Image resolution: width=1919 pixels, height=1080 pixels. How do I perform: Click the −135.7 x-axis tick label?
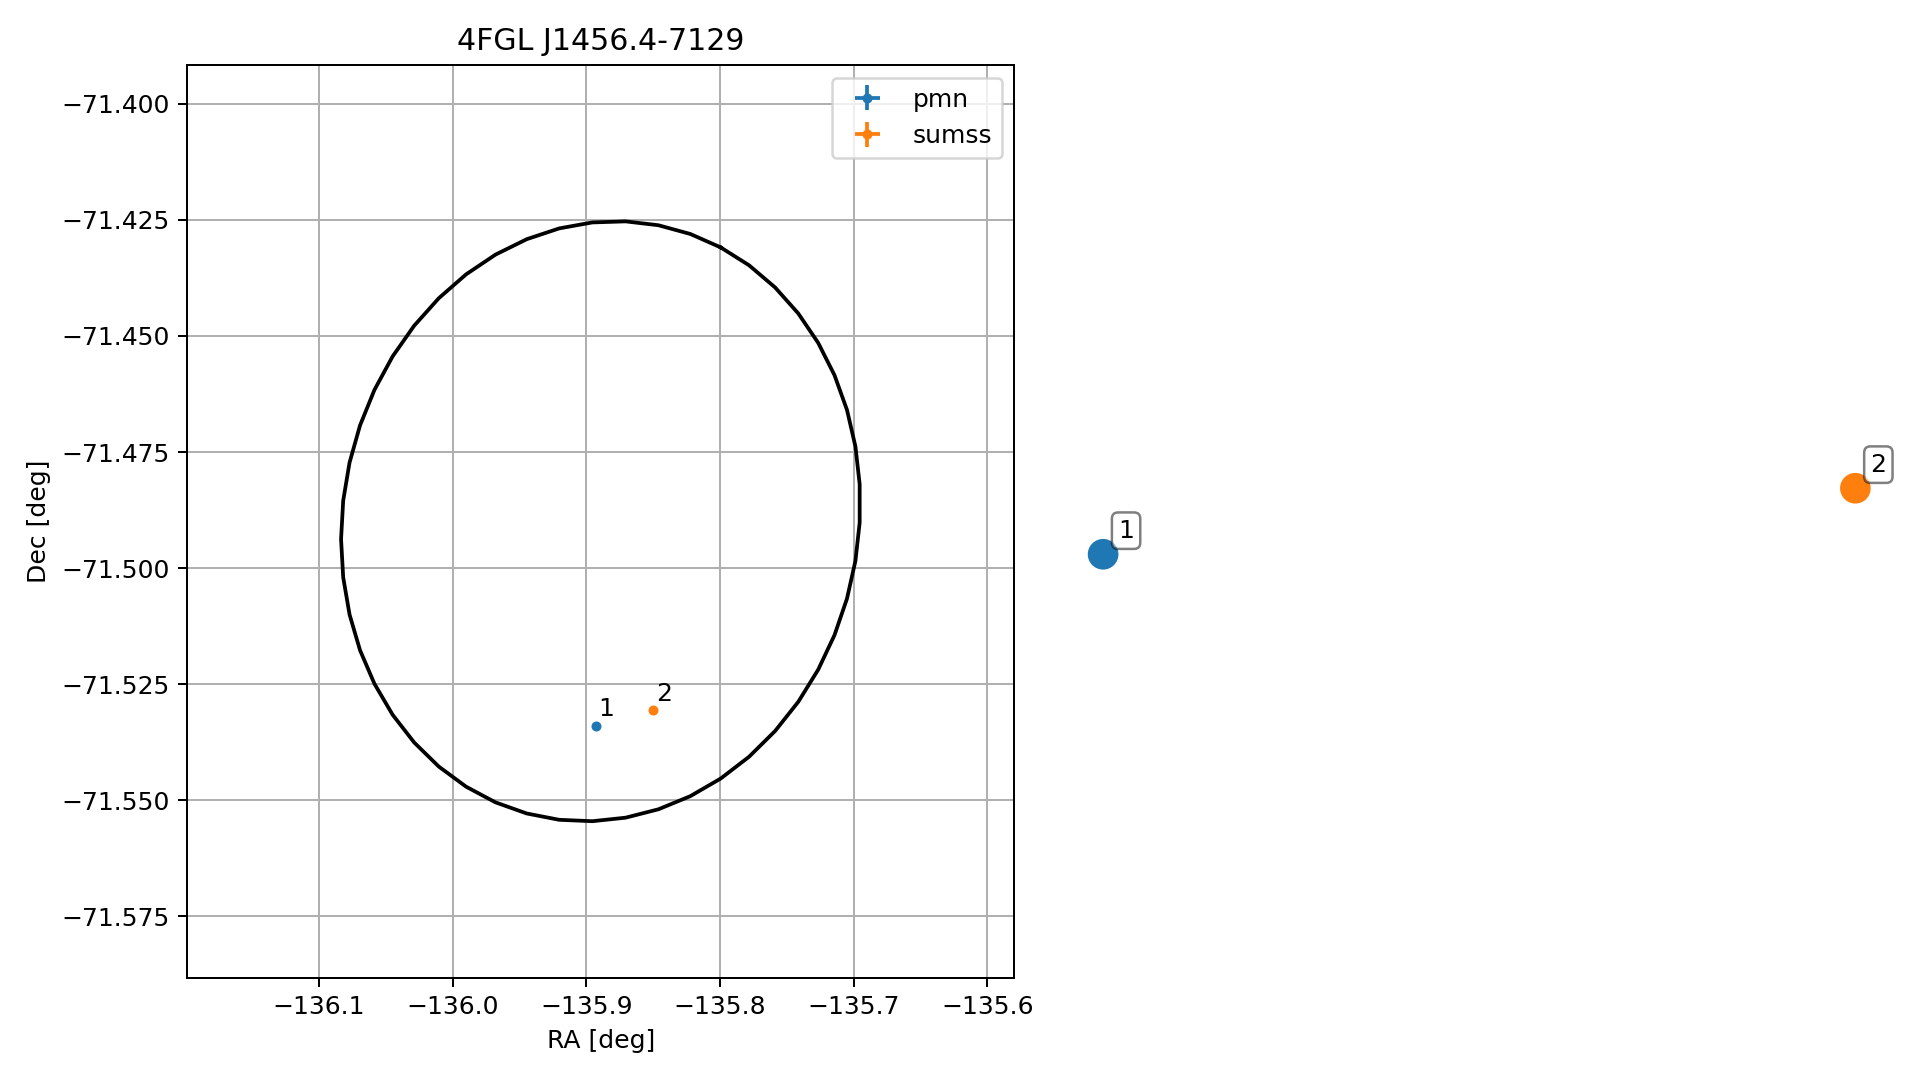(854, 1006)
